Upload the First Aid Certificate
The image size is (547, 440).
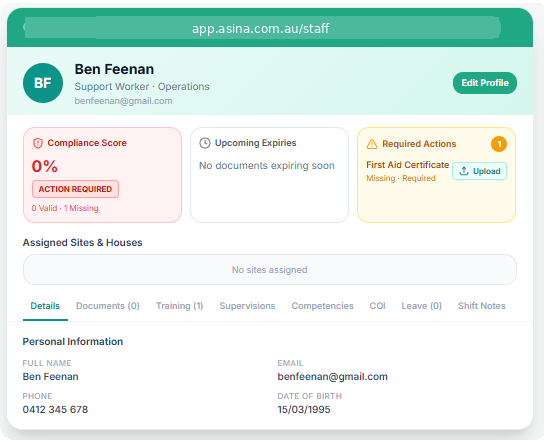tap(479, 171)
